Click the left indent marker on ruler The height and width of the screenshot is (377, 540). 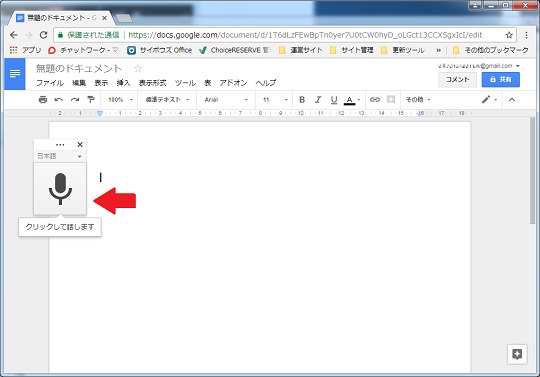[100, 113]
